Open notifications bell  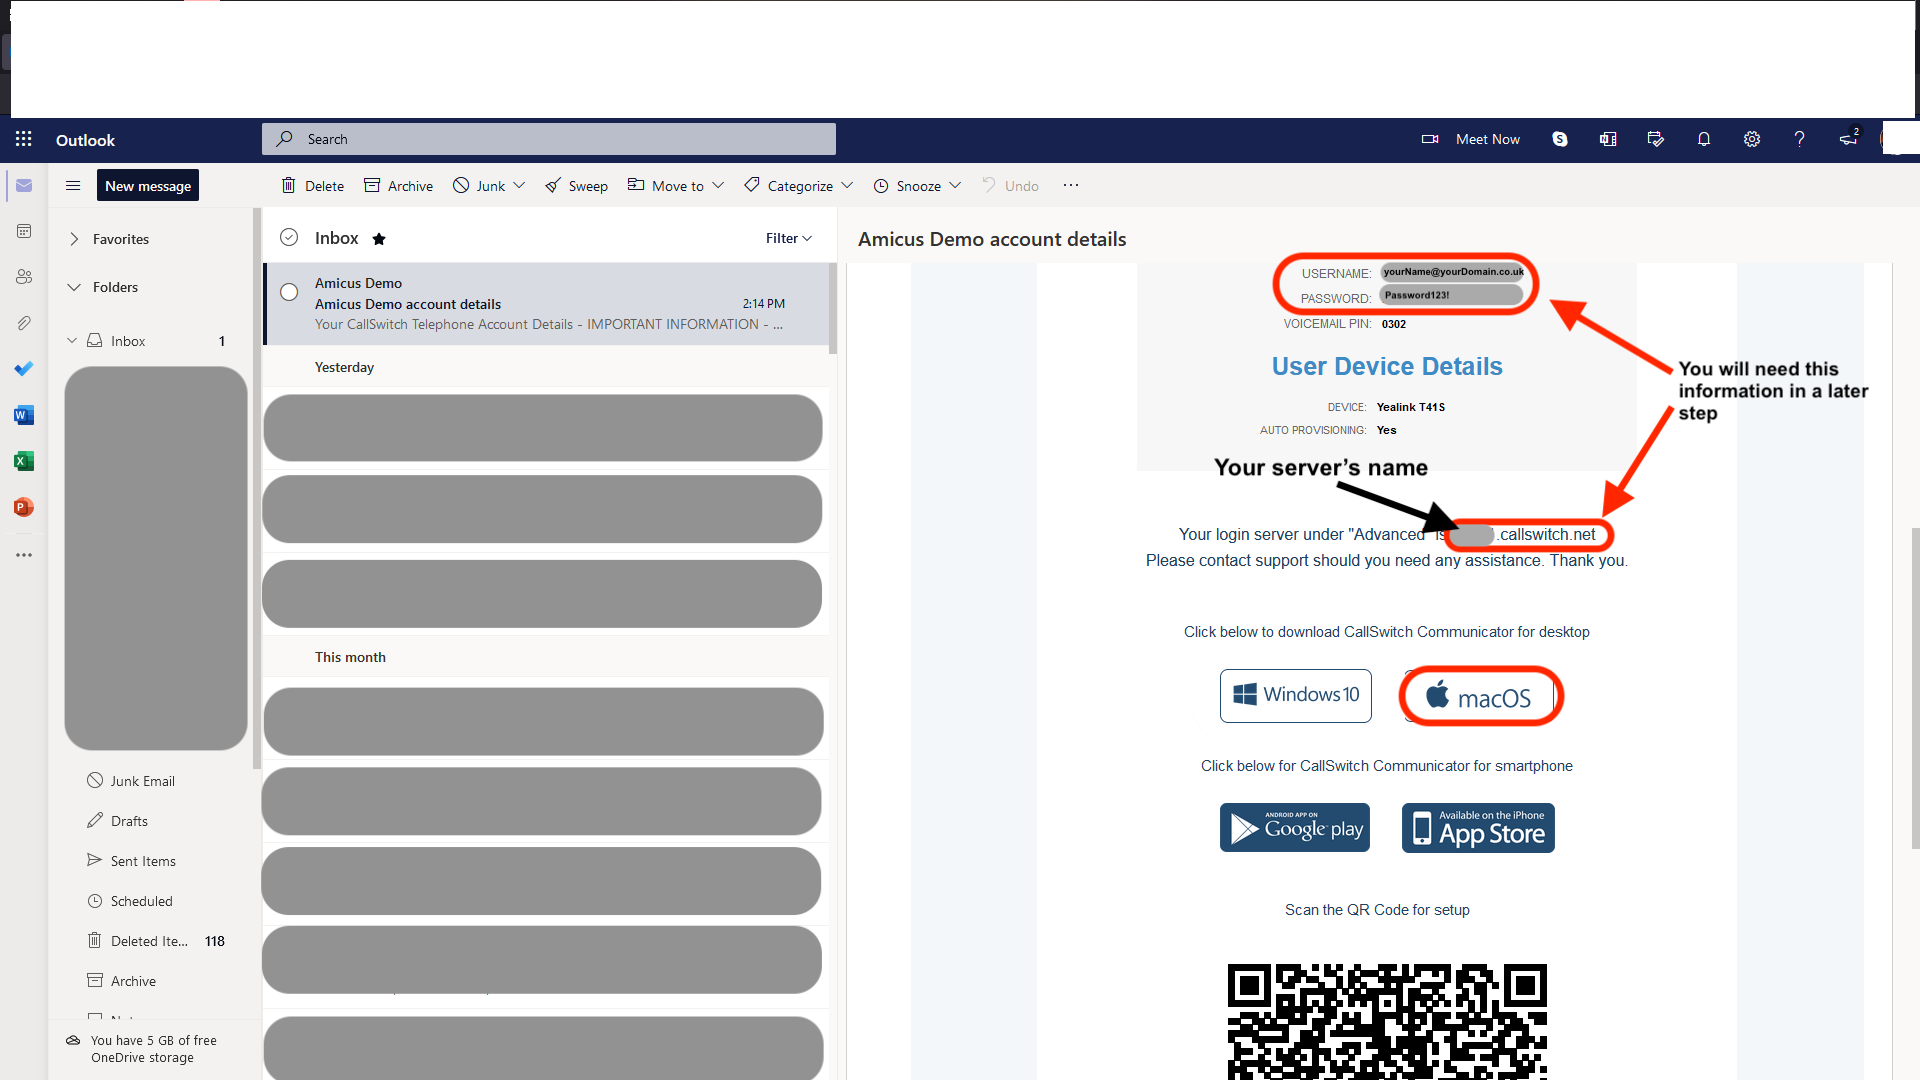[1704, 139]
